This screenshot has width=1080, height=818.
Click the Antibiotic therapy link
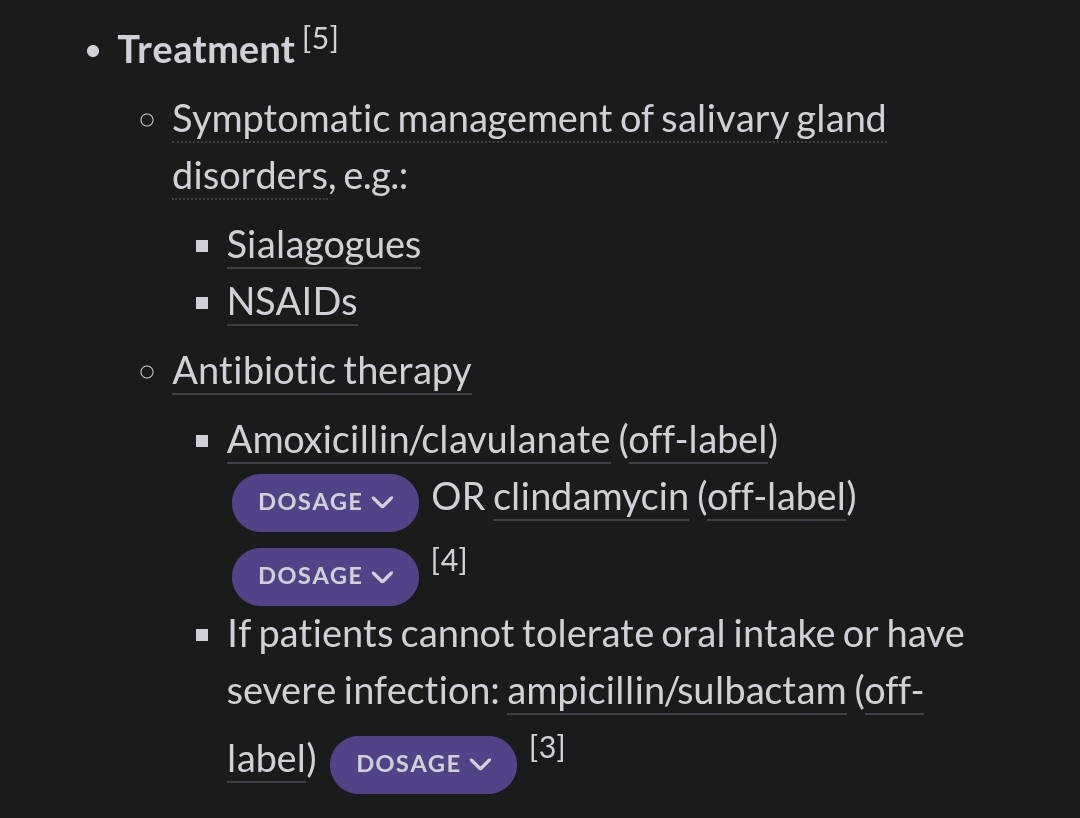point(321,371)
